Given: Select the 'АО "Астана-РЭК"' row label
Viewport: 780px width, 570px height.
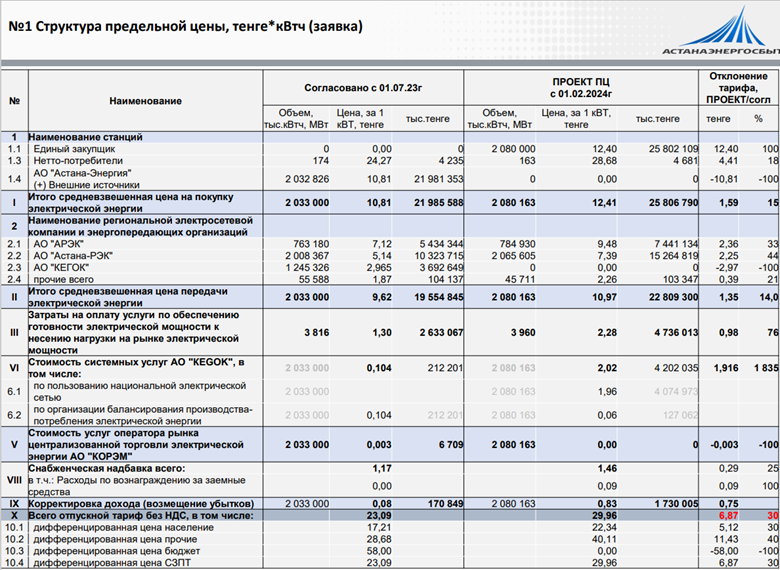Looking at the screenshot, I should 73,256.
